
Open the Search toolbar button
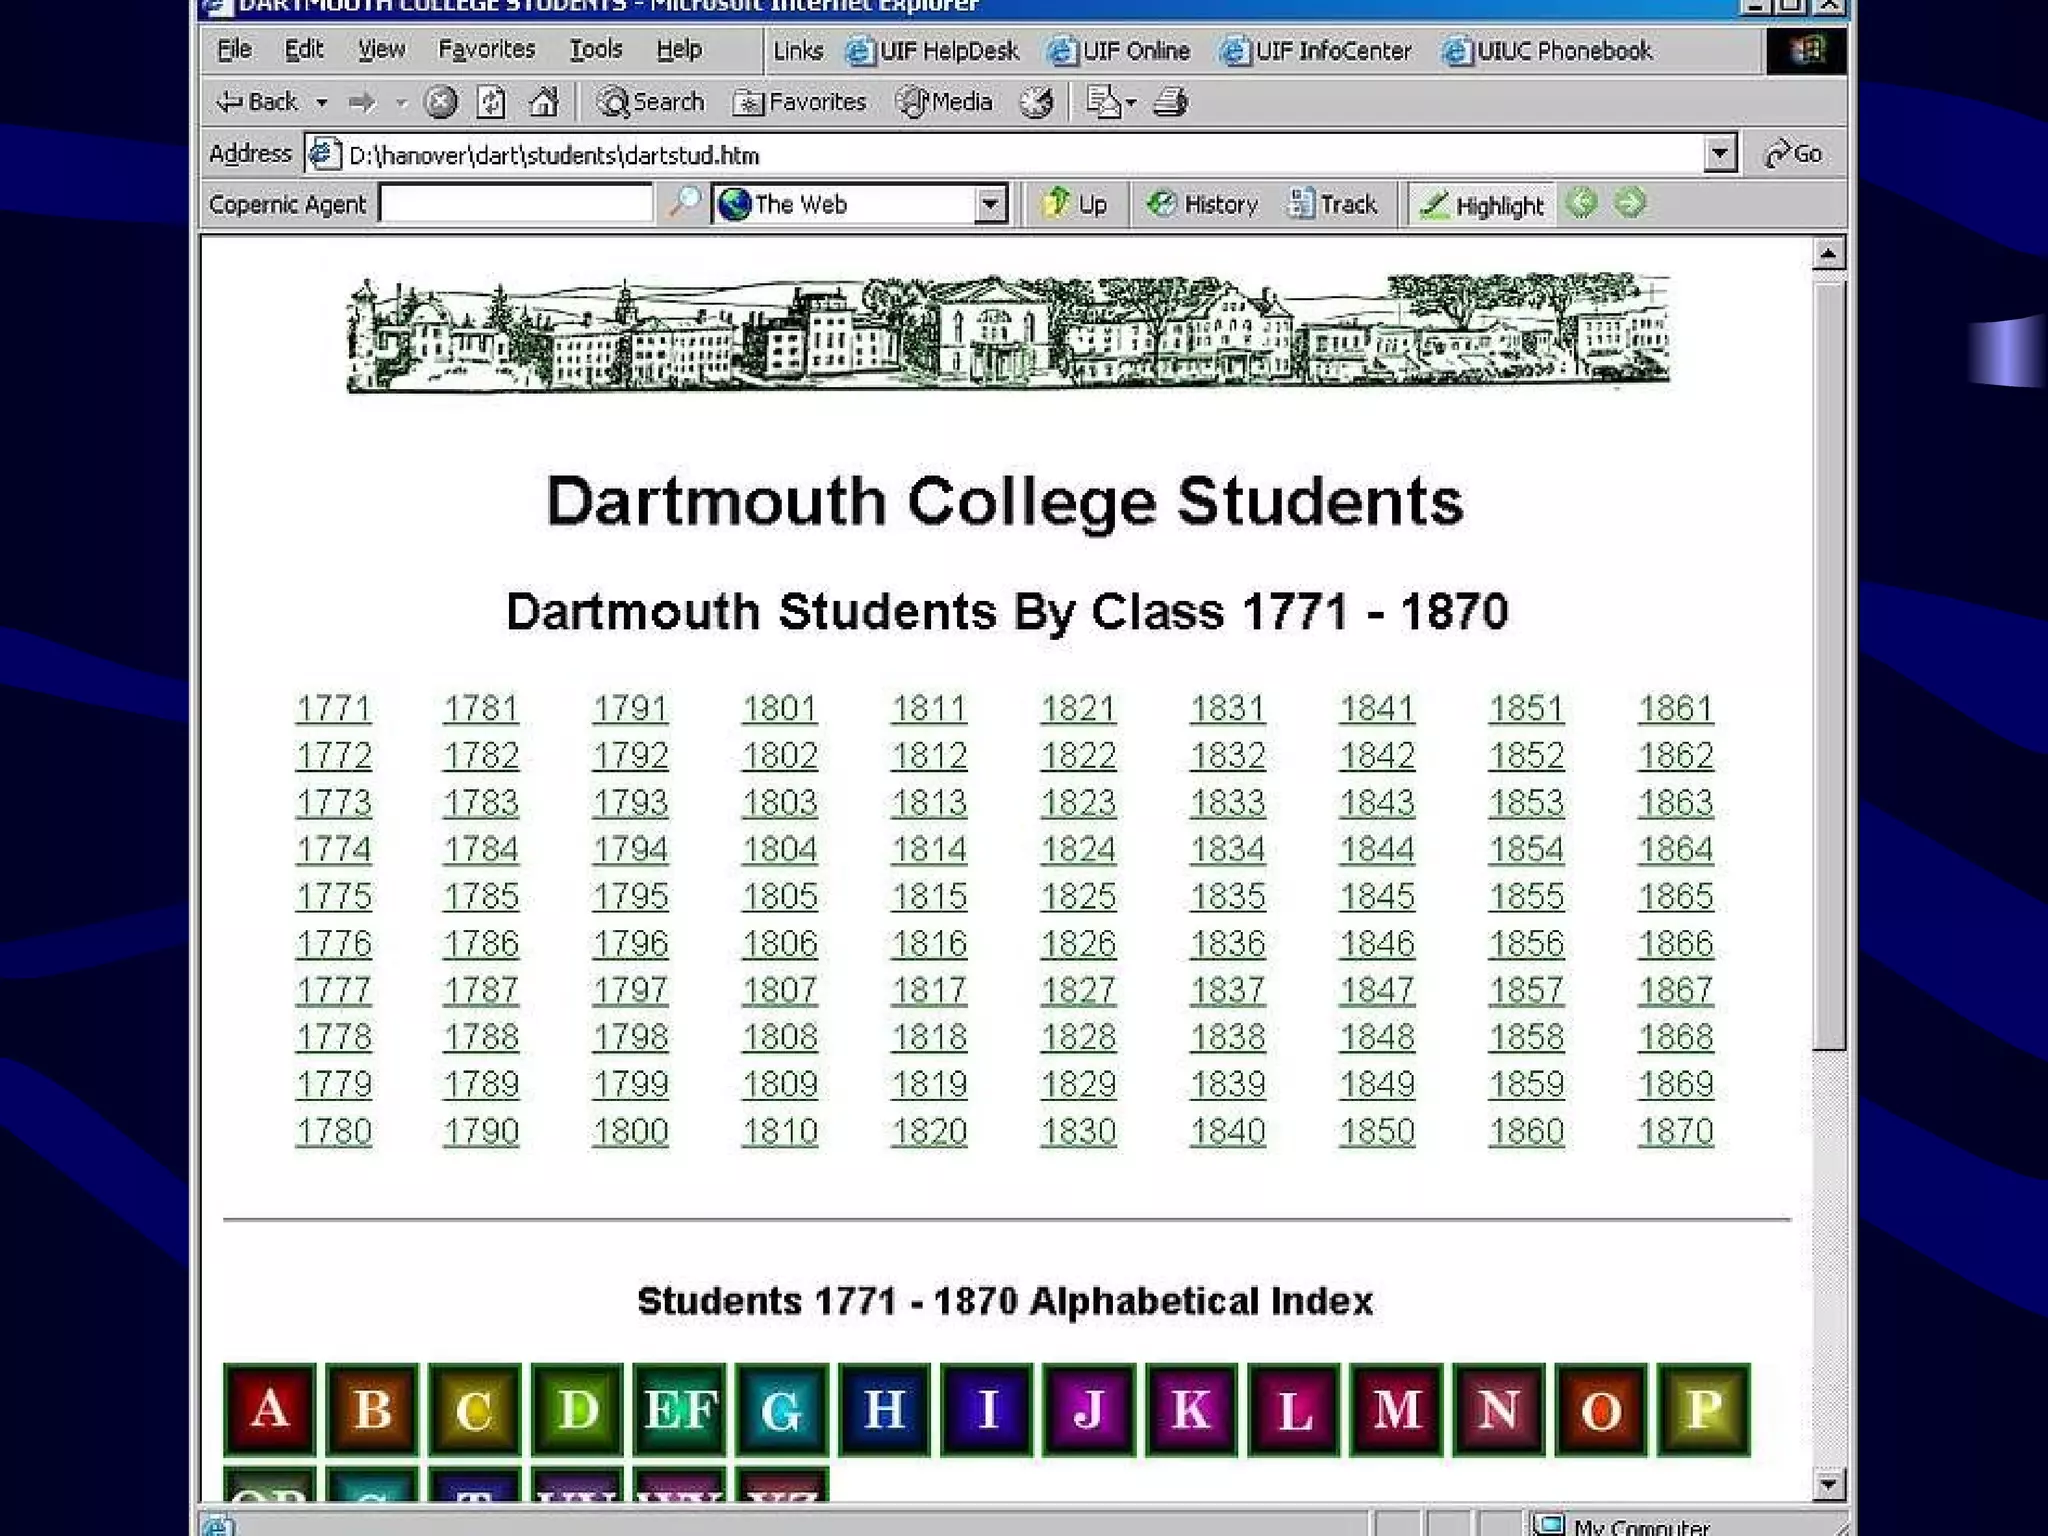[651, 102]
